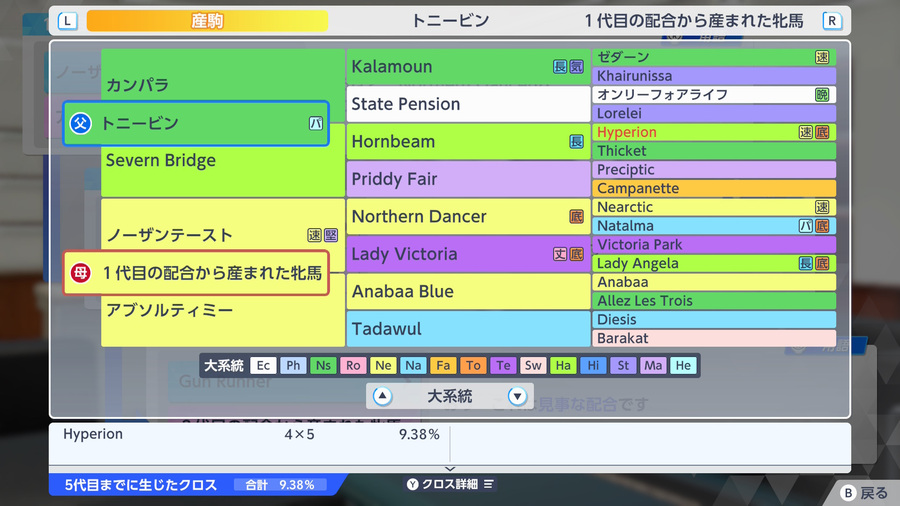Click the 速 badge on Hyperion
This screenshot has height=506, width=900.
point(805,132)
